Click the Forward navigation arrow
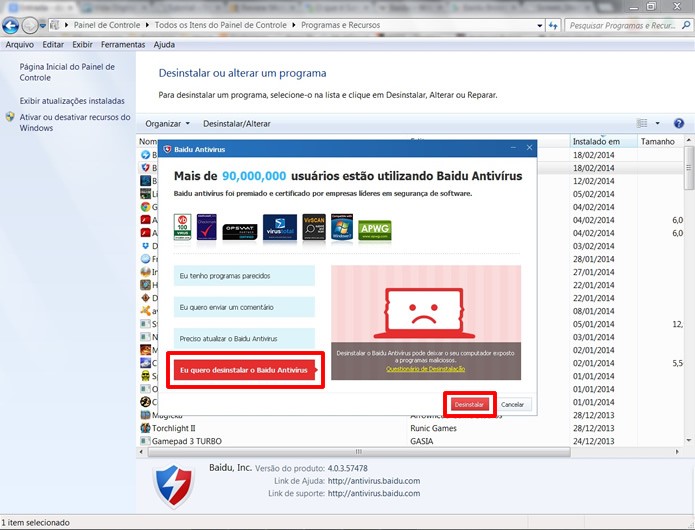 pyautogui.click(x=29, y=26)
